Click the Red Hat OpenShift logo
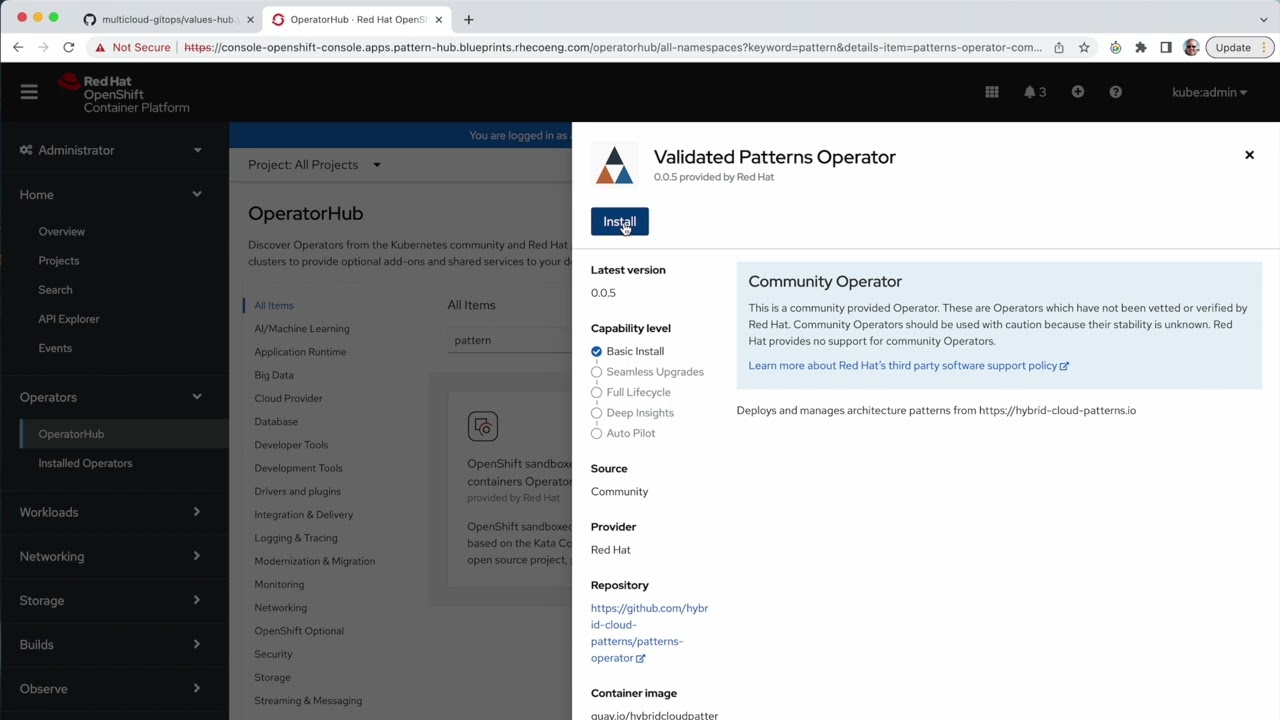 pyautogui.click(x=124, y=93)
